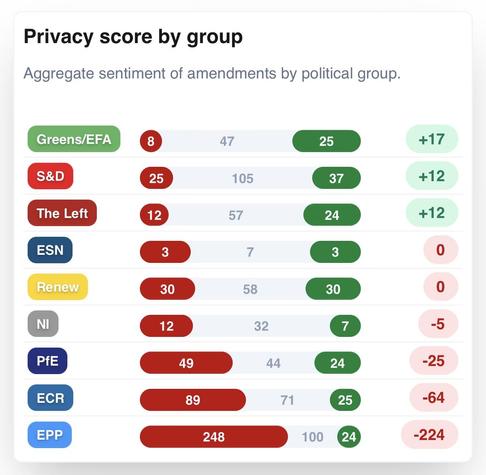Click Greens/EFA green 25 positive segment

326,141
